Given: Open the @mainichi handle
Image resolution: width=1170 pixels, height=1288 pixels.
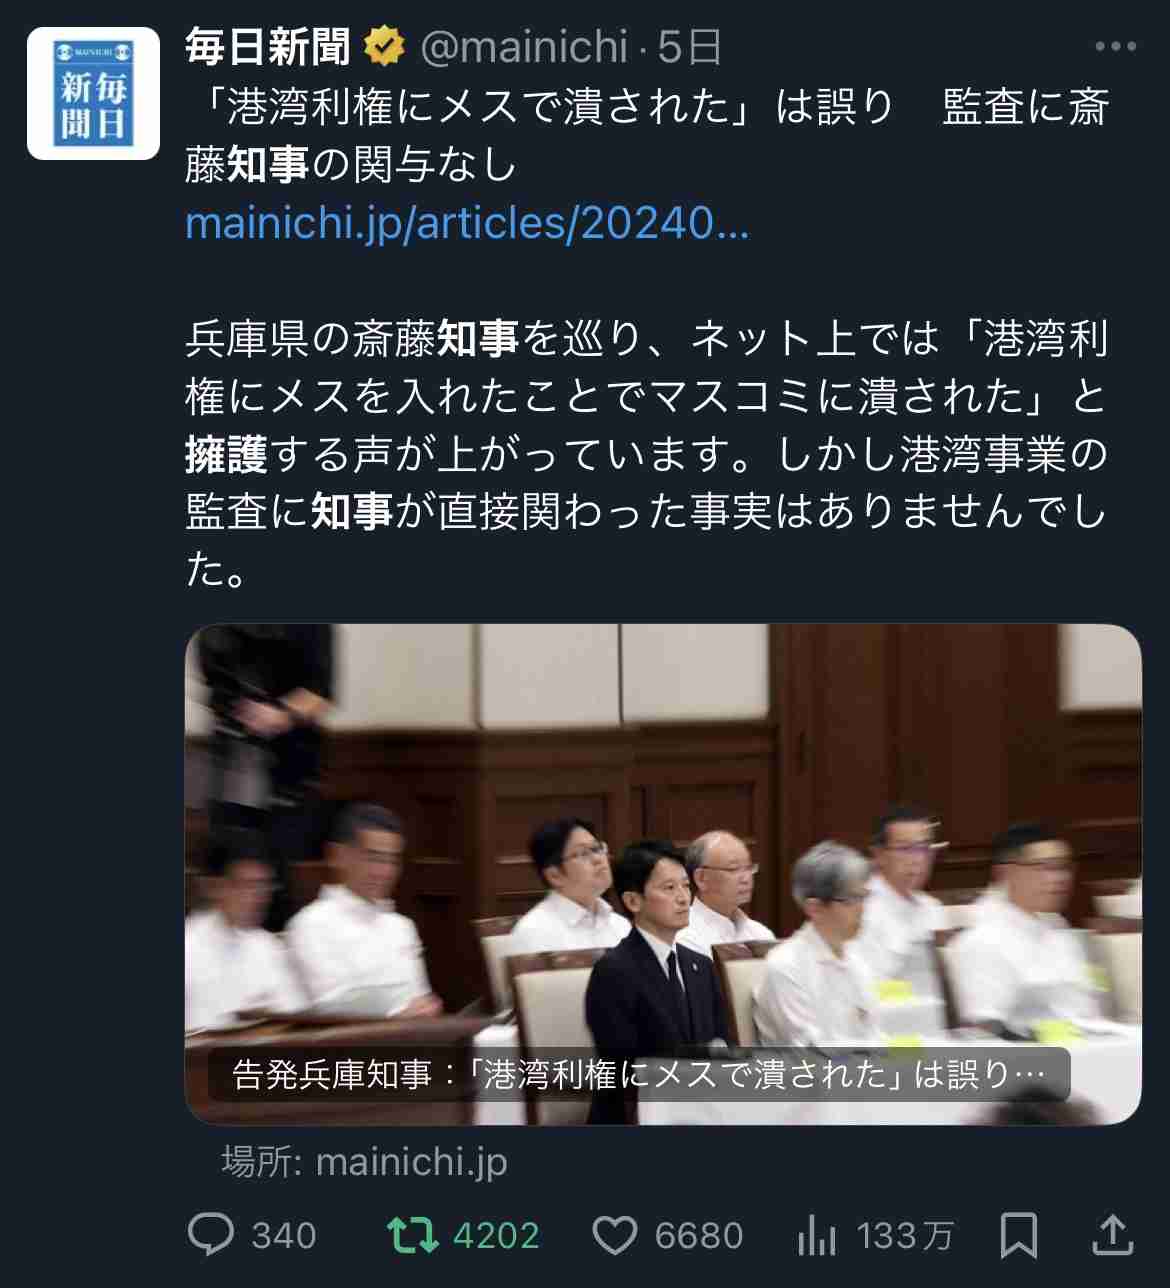Looking at the screenshot, I should pyautogui.click(x=524, y=47).
